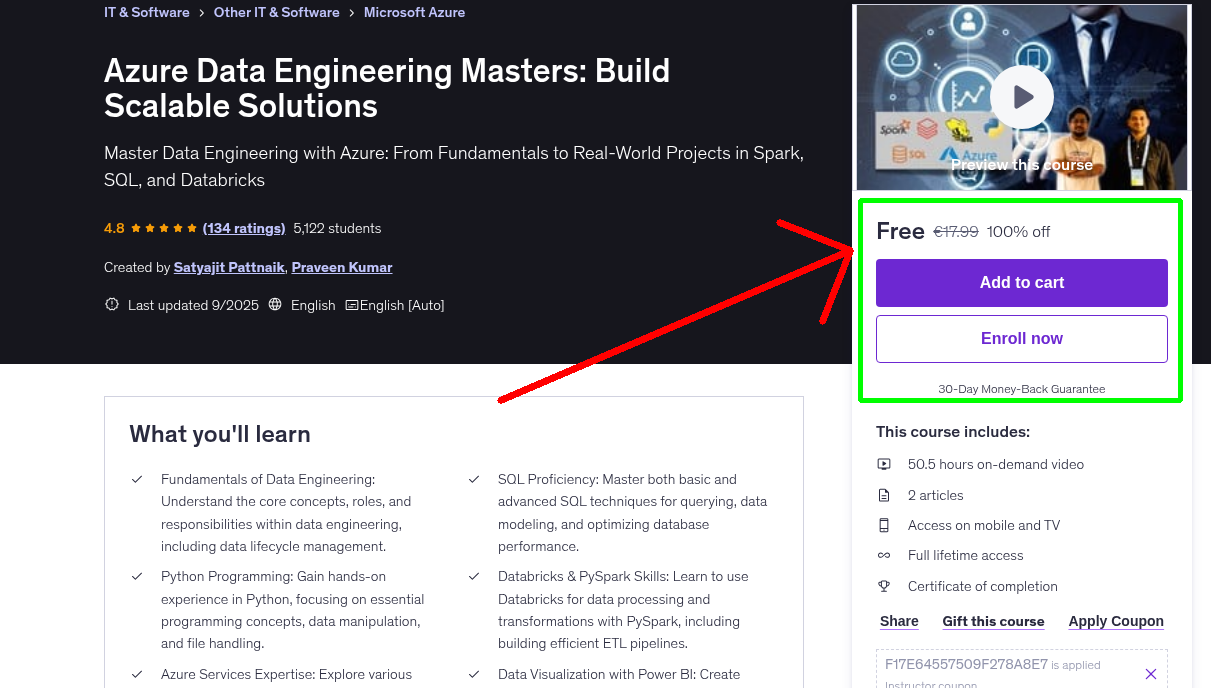Click the Enroll now button
This screenshot has width=1211, height=688.
click(1021, 338)
